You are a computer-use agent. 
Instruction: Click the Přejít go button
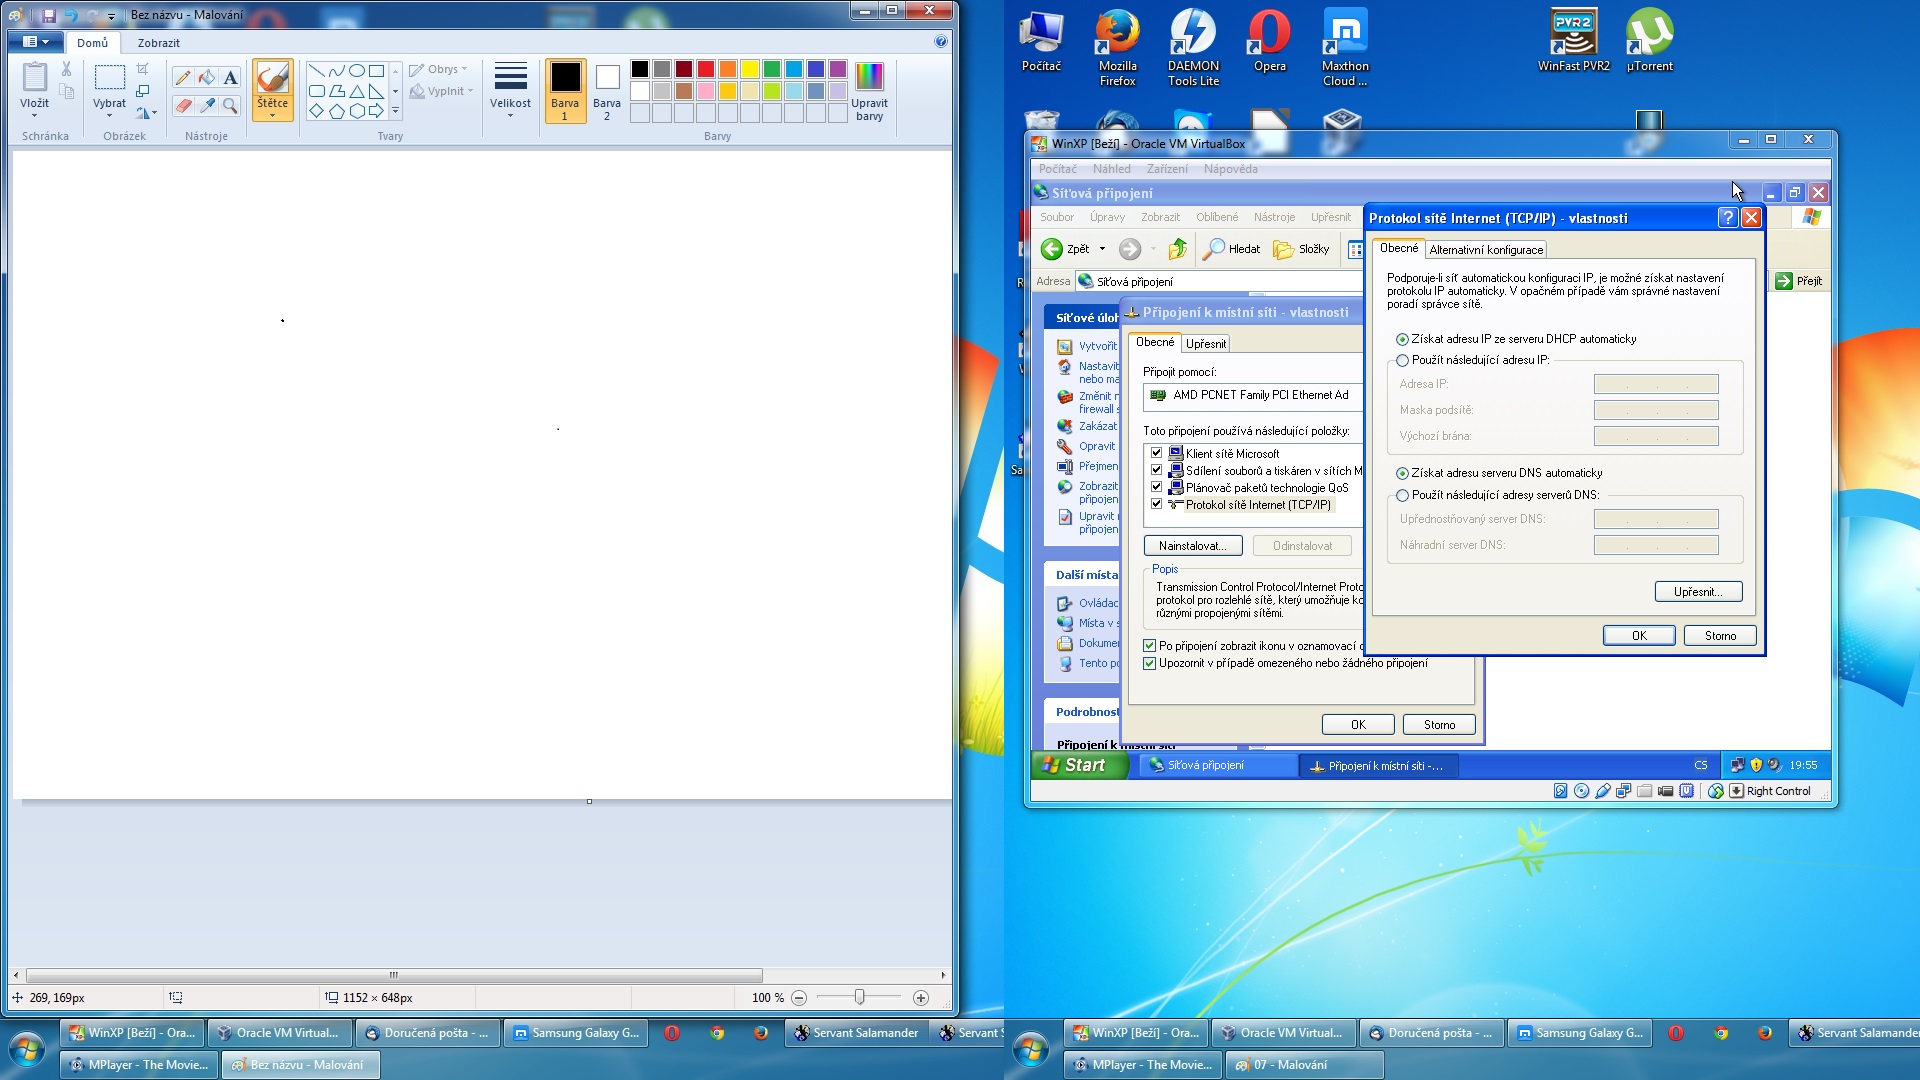(x=1798, y=281)
